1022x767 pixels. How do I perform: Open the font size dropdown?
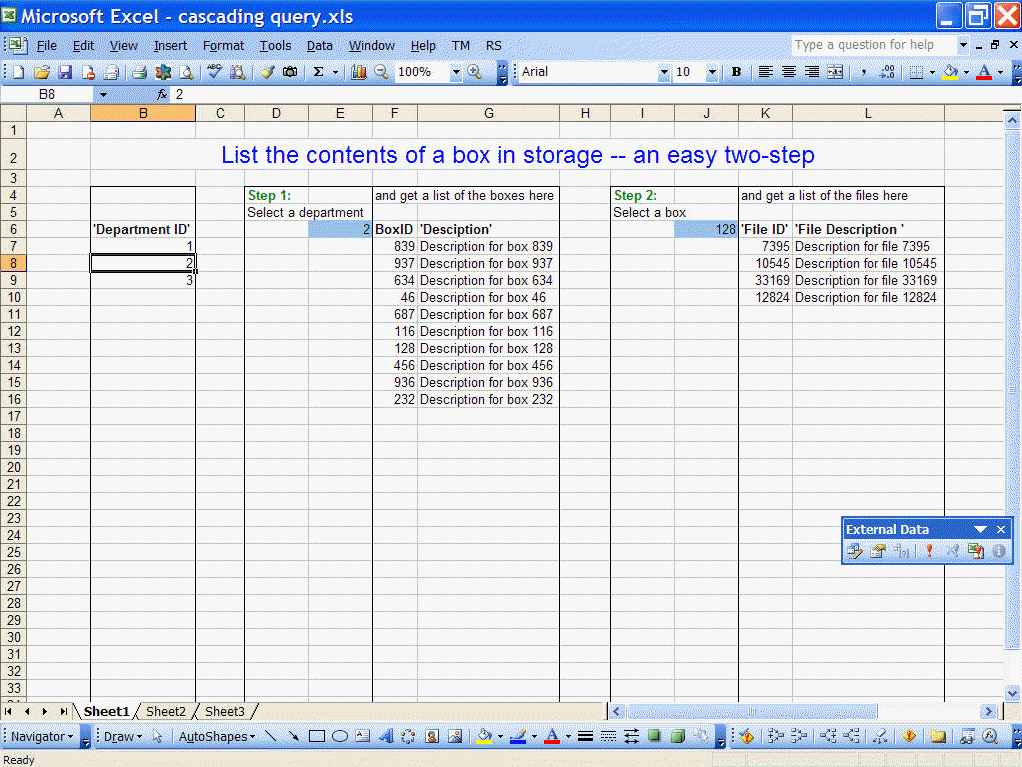712,72
